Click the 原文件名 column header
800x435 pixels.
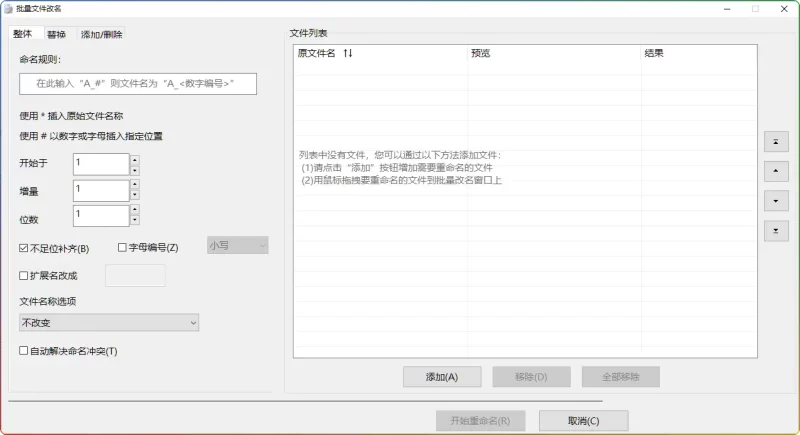click(x=380, y=53)
